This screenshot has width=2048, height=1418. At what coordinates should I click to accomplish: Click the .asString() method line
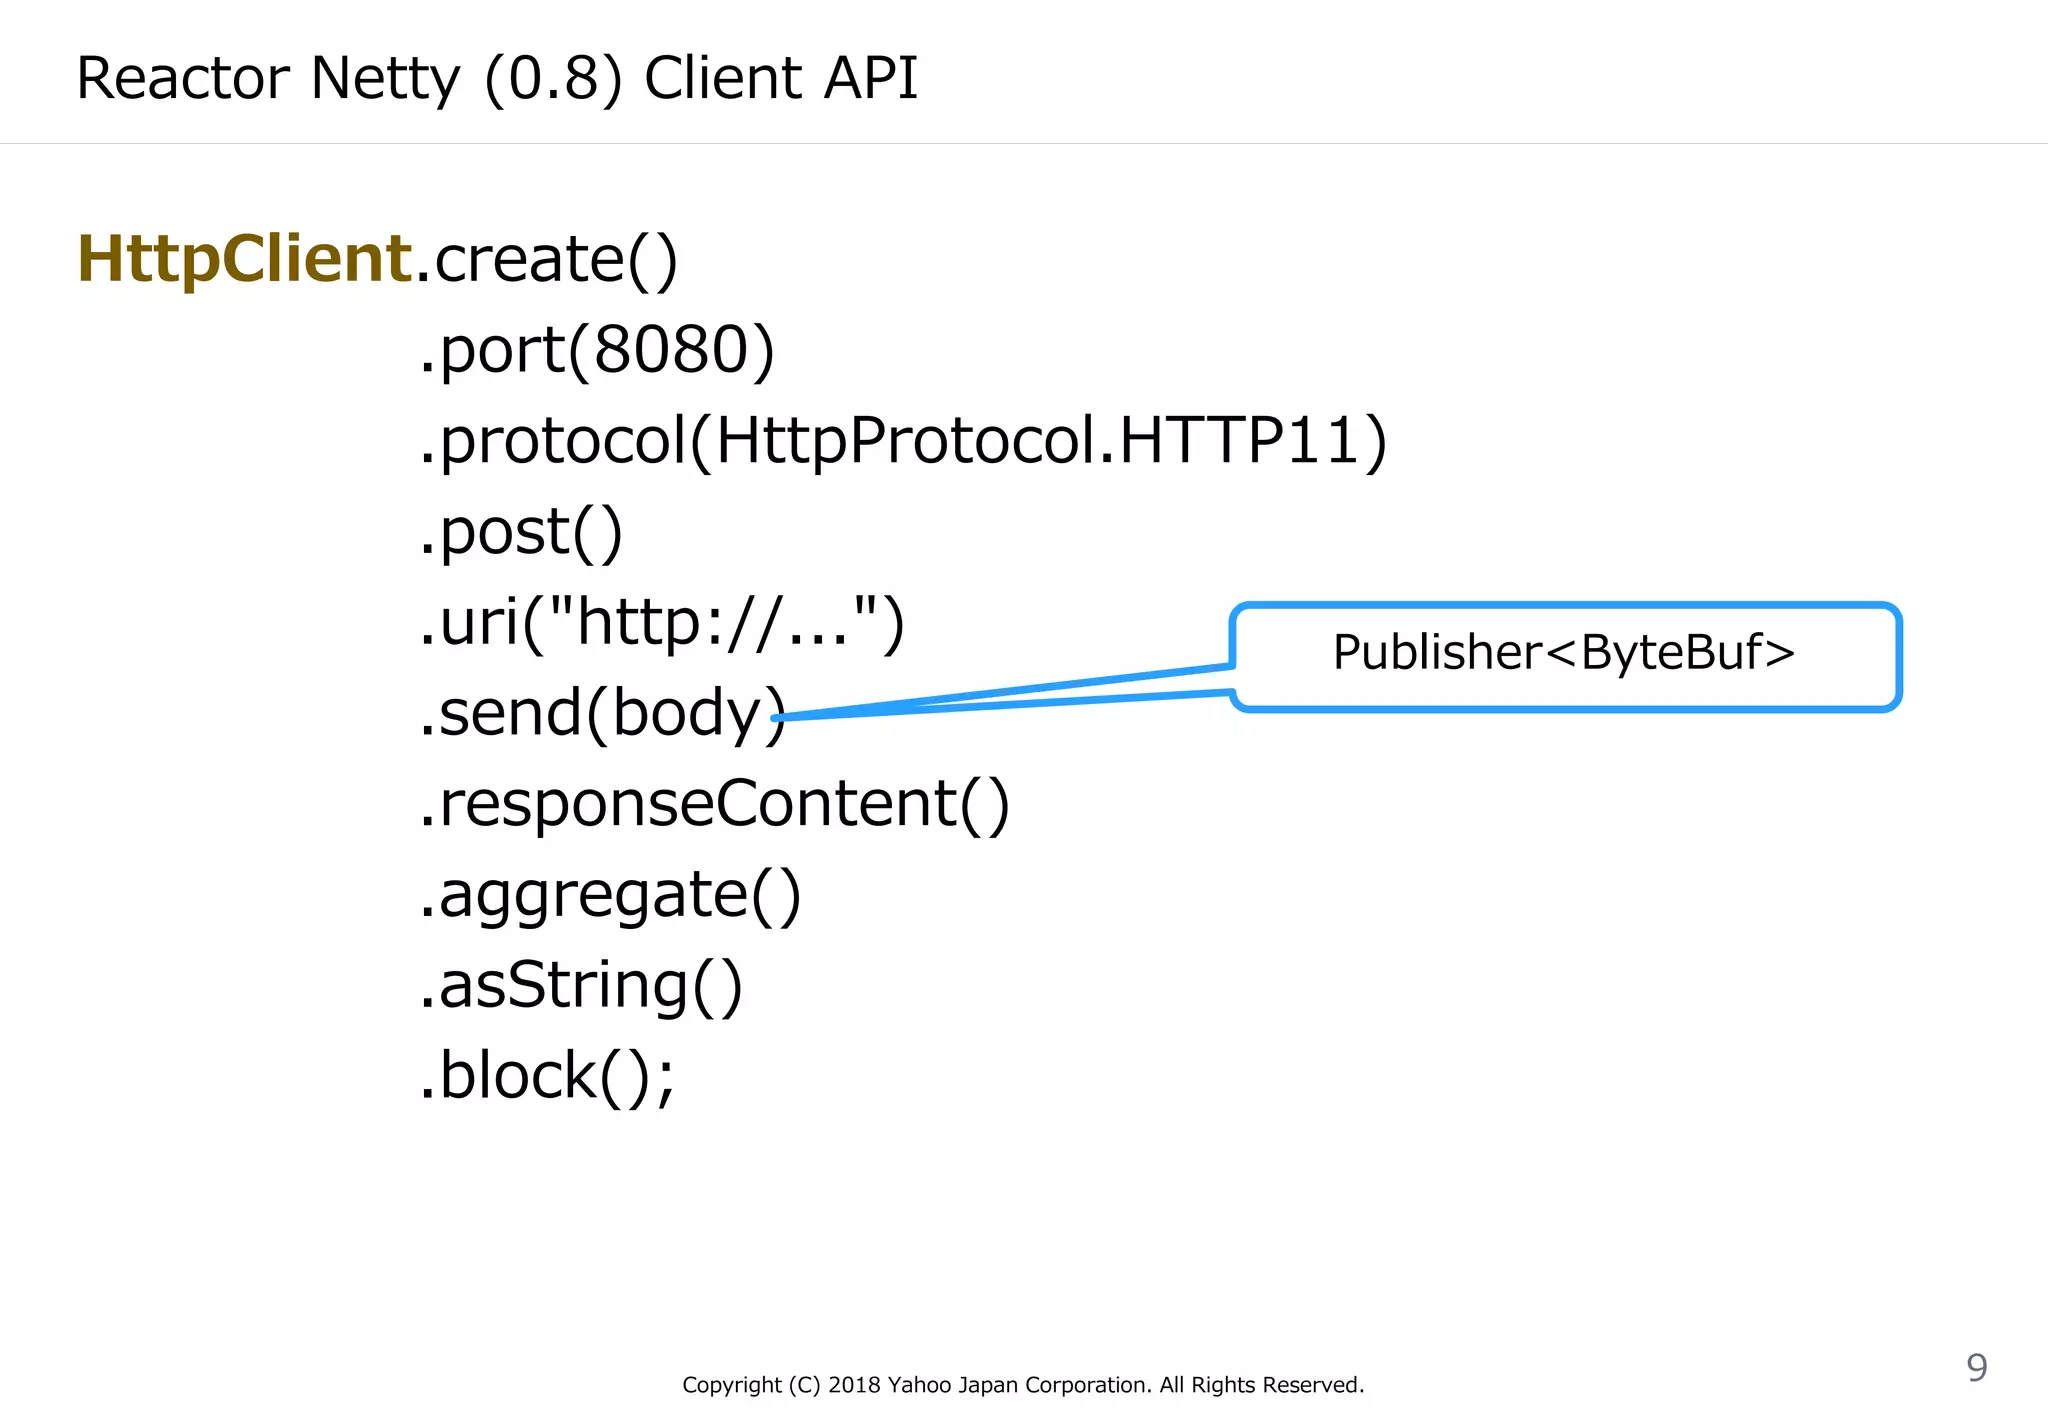(x=580, y=985)
